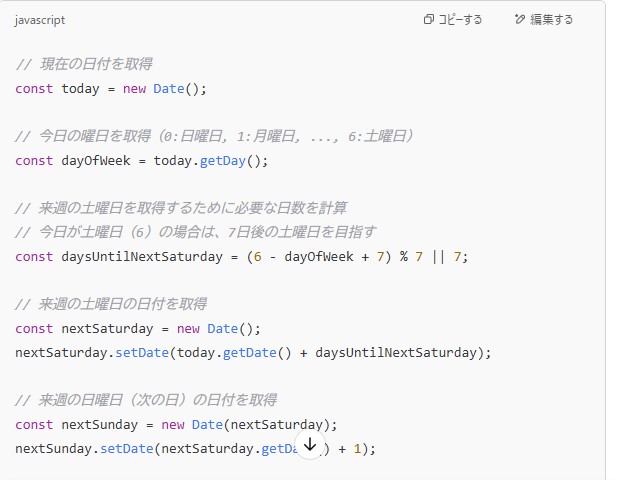This screenshot has width=622, height=480.
Task: Click the javascript language label
Action: pyautogui.click(x=40, y=20)
